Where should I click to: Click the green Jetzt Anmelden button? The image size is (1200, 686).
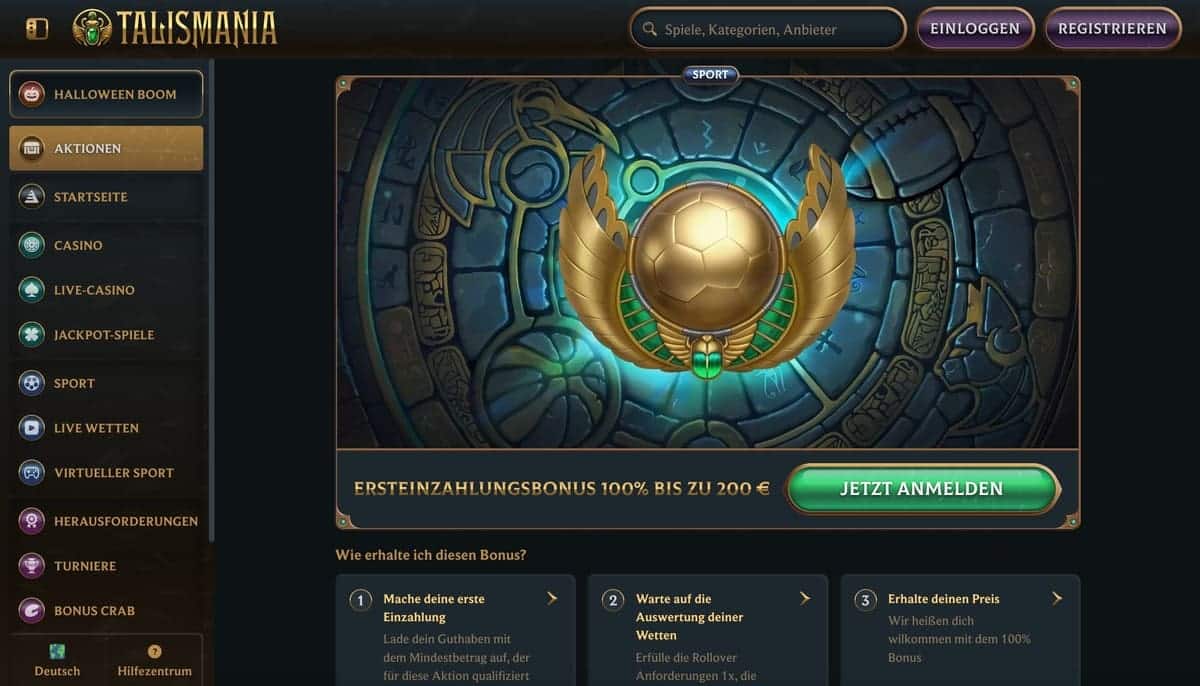click(x=922, y=489)
